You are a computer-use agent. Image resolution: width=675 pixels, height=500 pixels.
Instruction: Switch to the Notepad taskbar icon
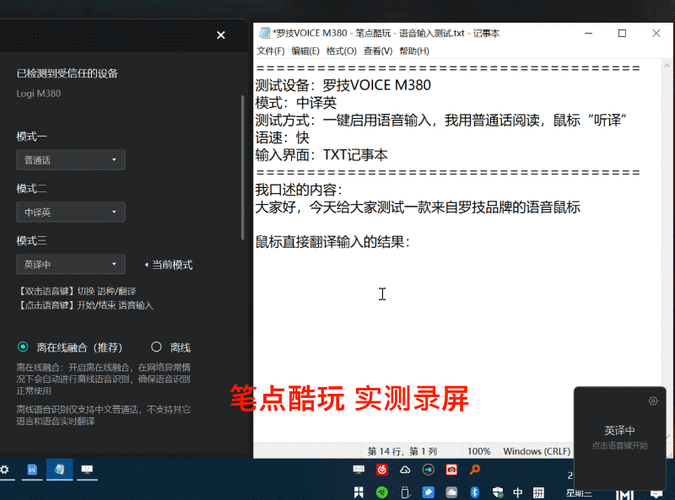point(59,469)
